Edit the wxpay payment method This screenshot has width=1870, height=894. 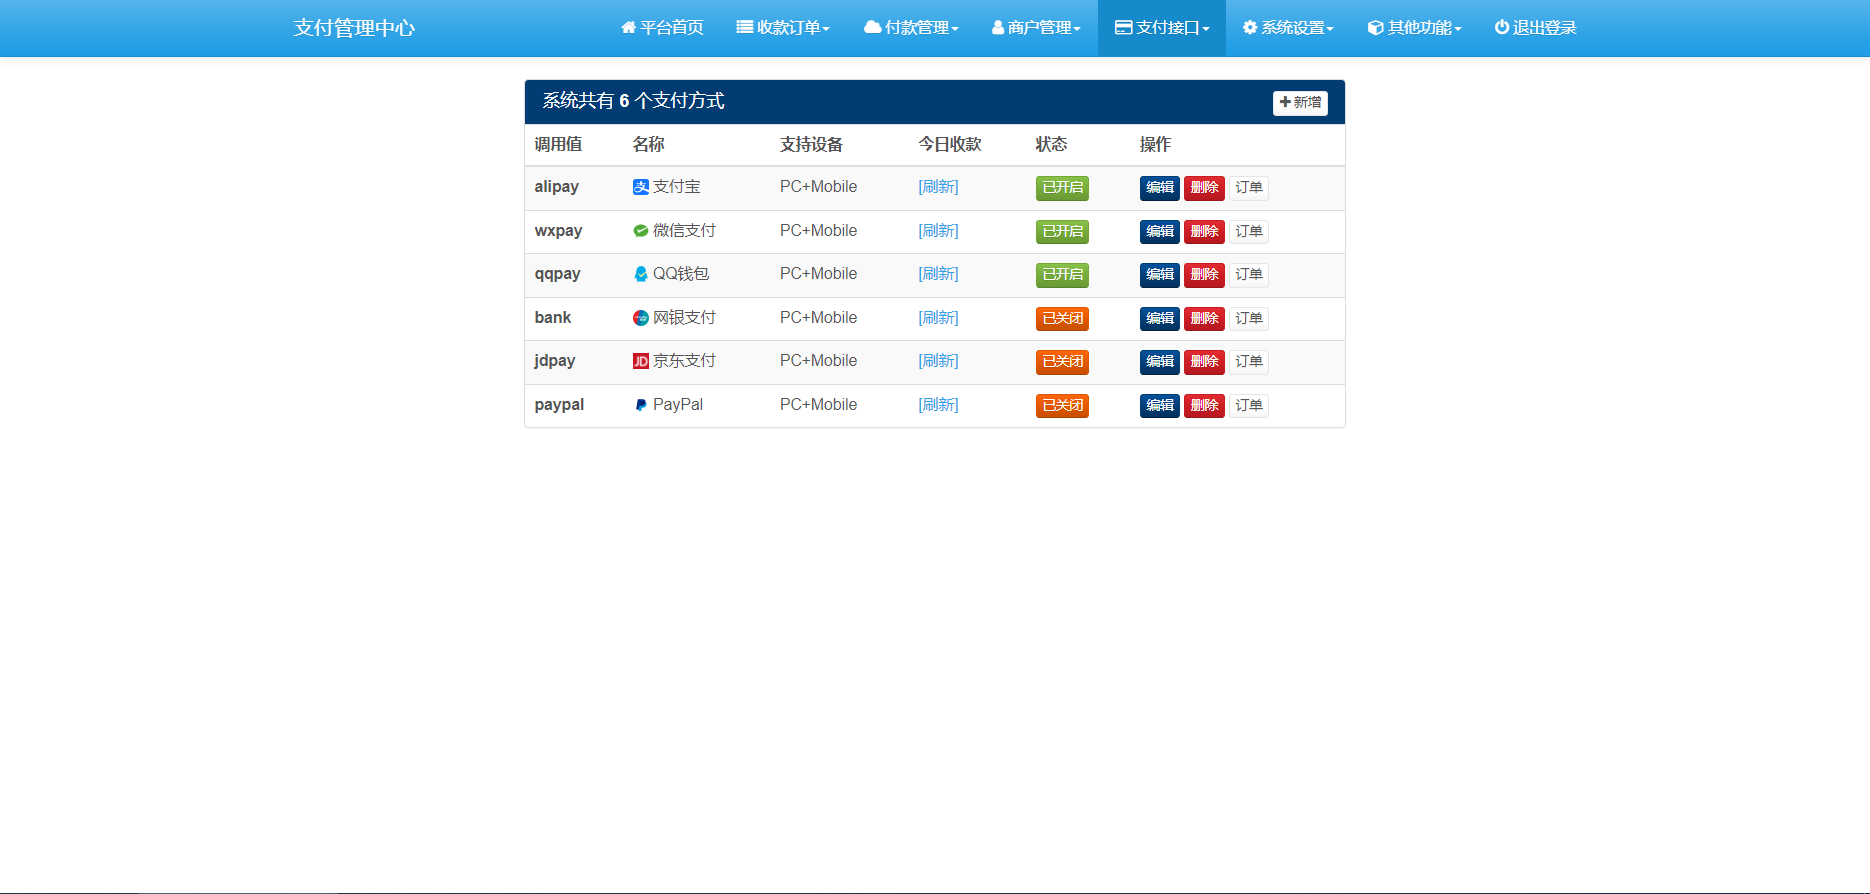click(x=1160, y=232)
